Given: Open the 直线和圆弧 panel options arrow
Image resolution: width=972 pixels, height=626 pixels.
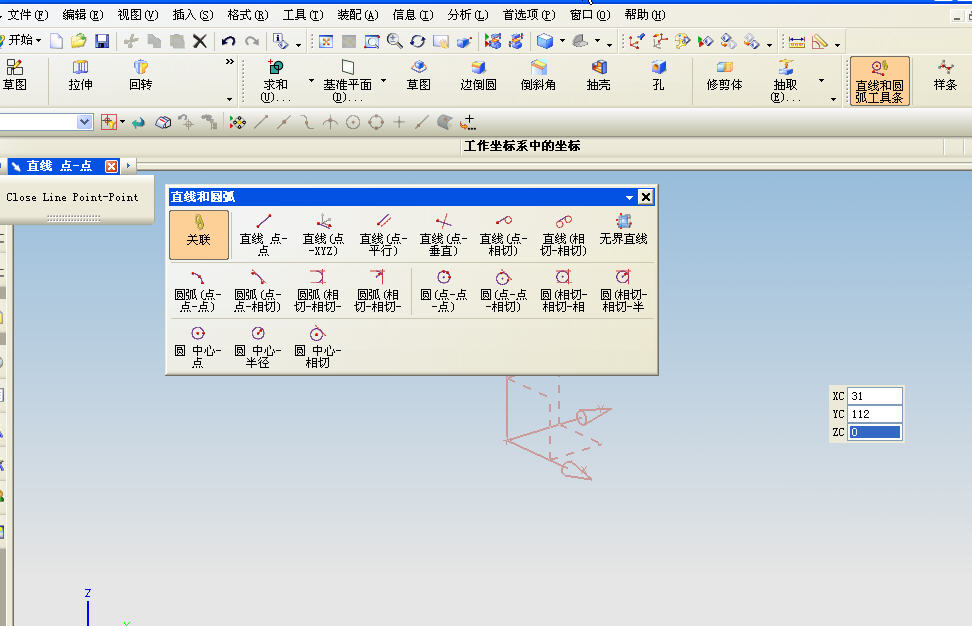Looking at the screenshot, I should 629,197.
